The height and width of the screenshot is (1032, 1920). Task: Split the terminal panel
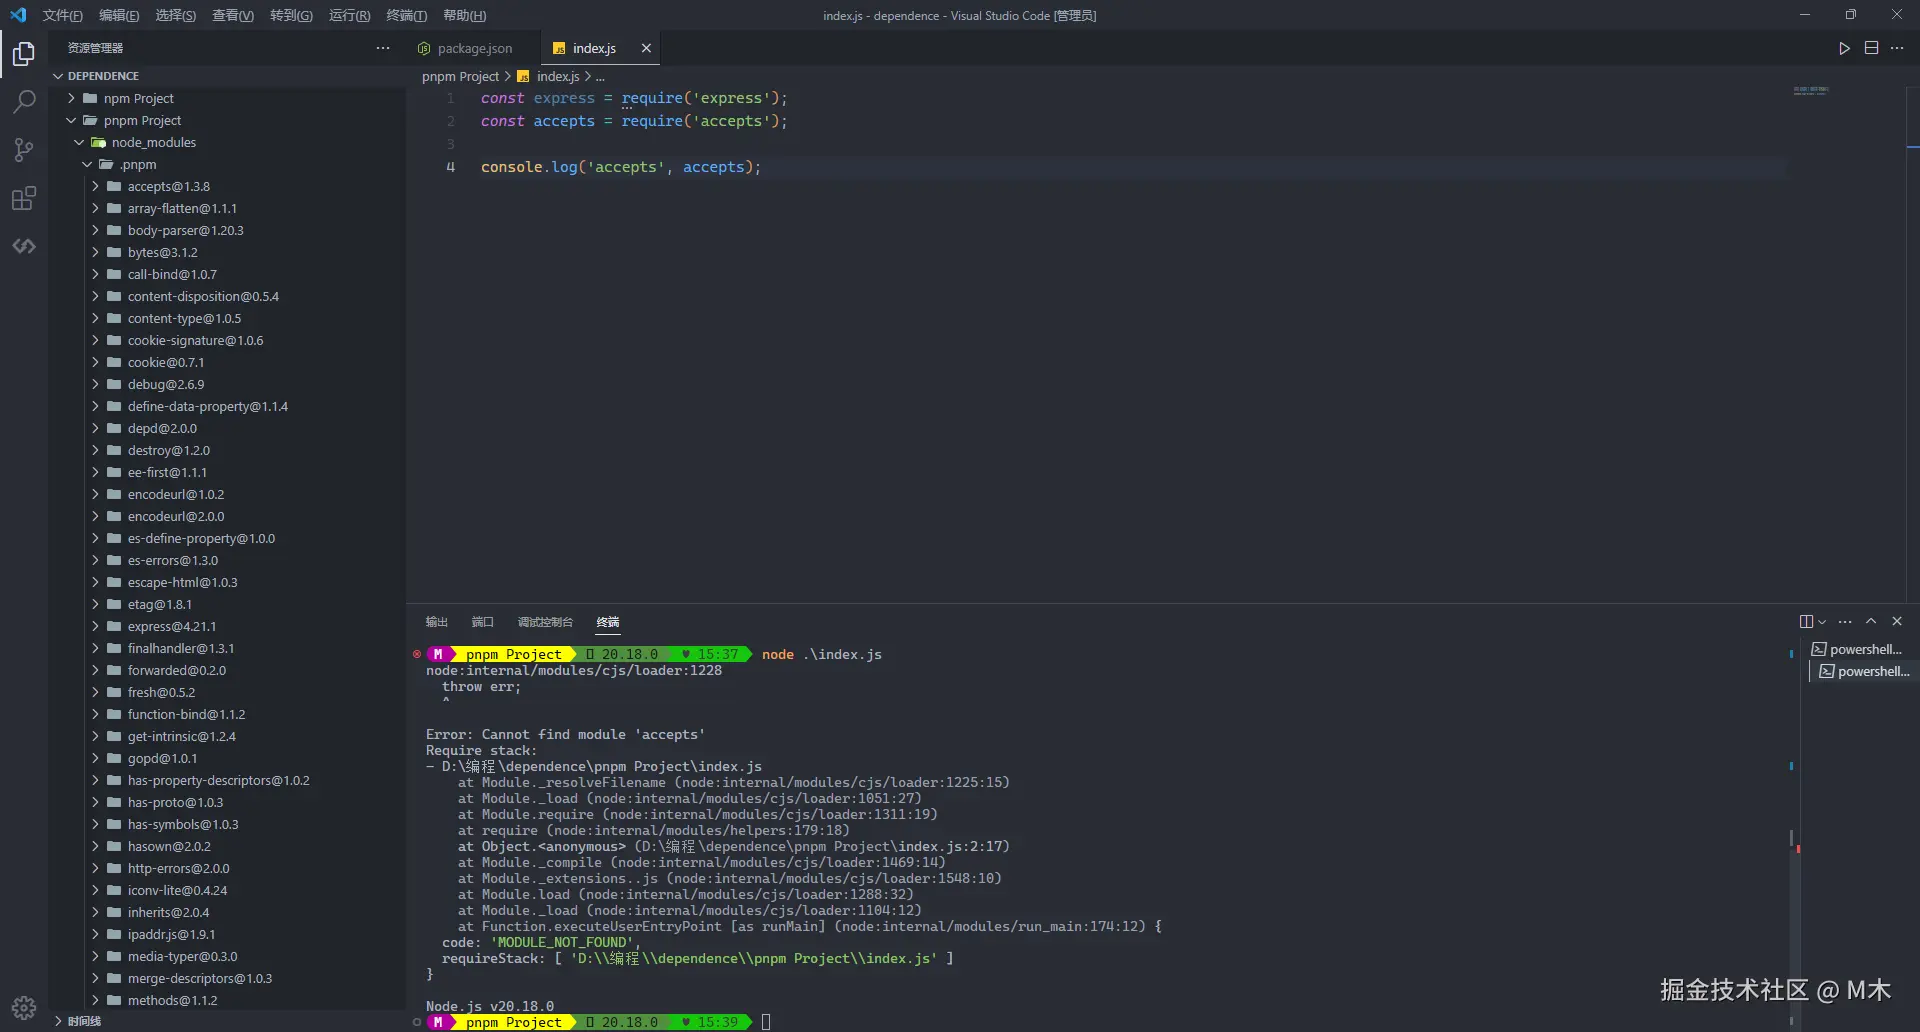(x=1806, y=621)
